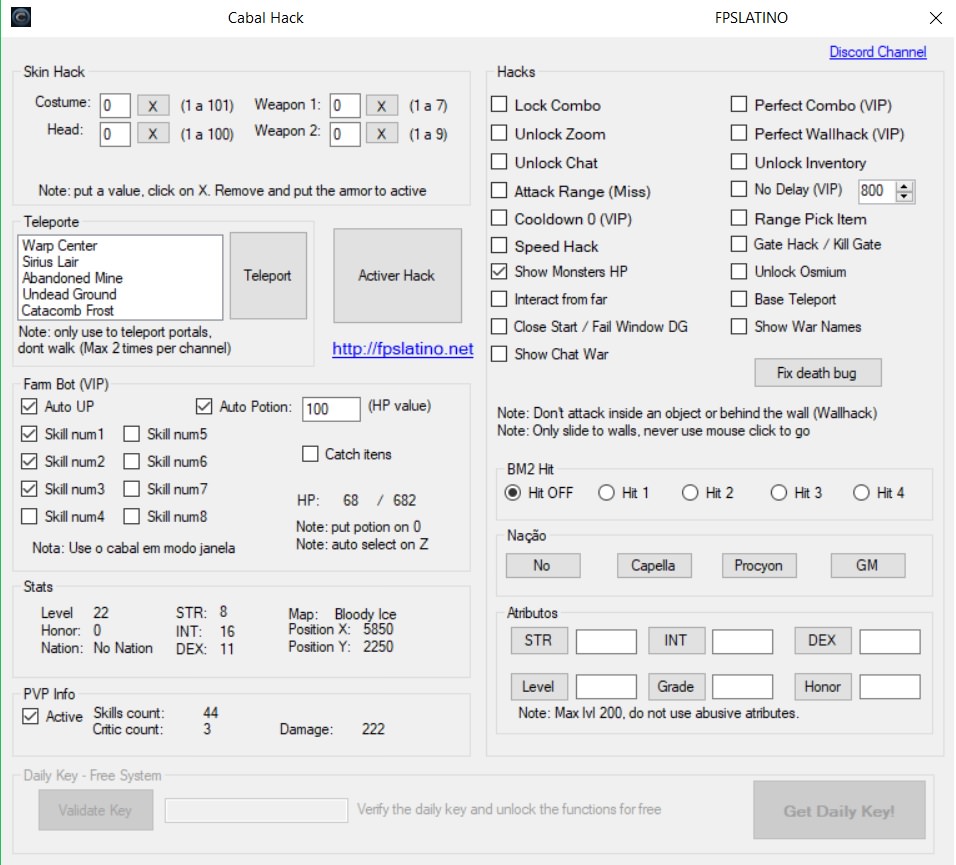Choose the Hit 2 radio option

(x=690, y=493)
